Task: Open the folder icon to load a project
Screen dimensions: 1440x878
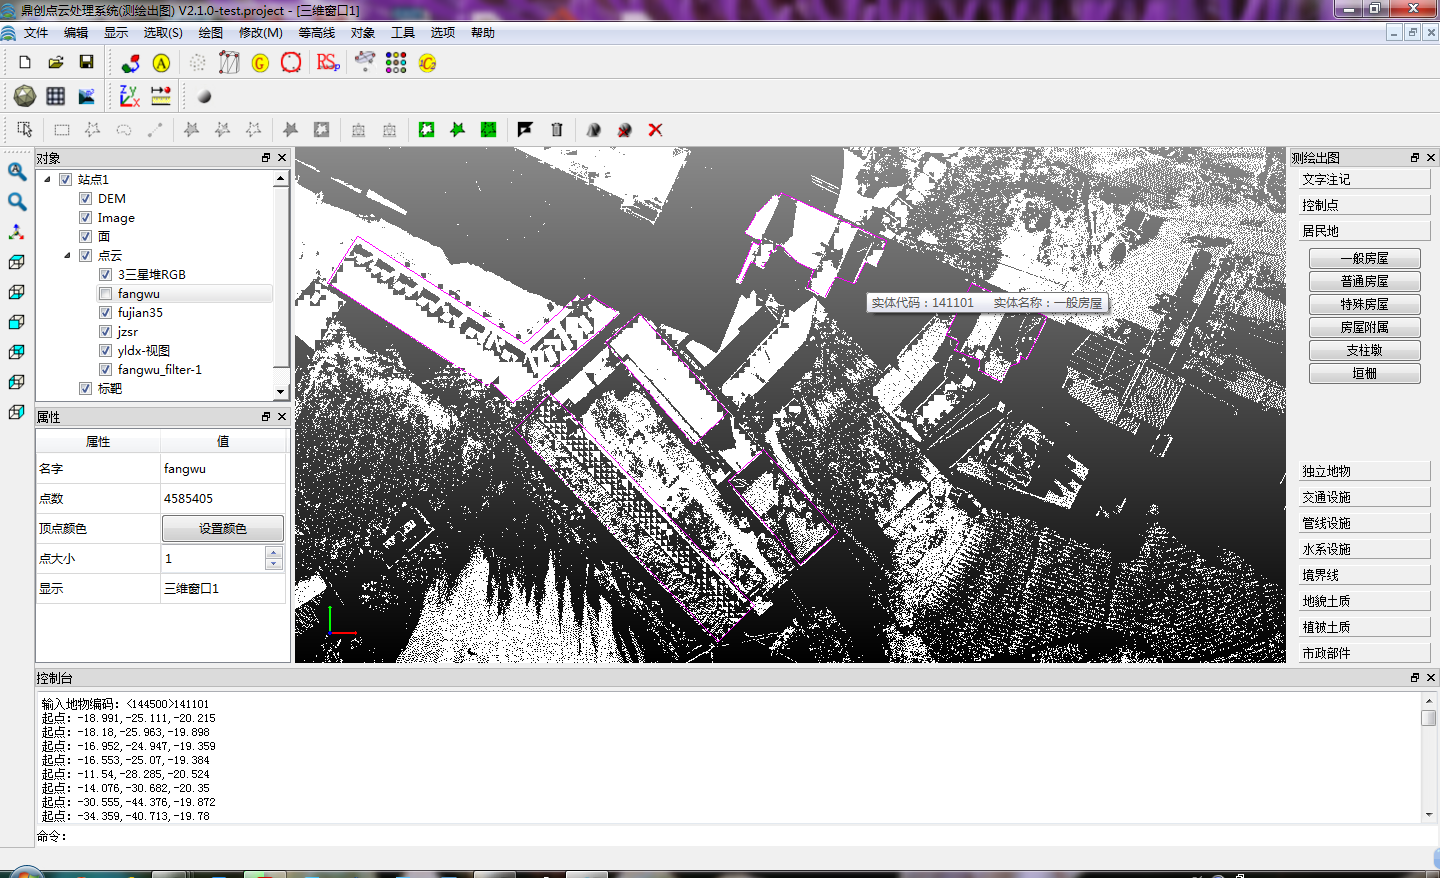Action: click(56, 62)
